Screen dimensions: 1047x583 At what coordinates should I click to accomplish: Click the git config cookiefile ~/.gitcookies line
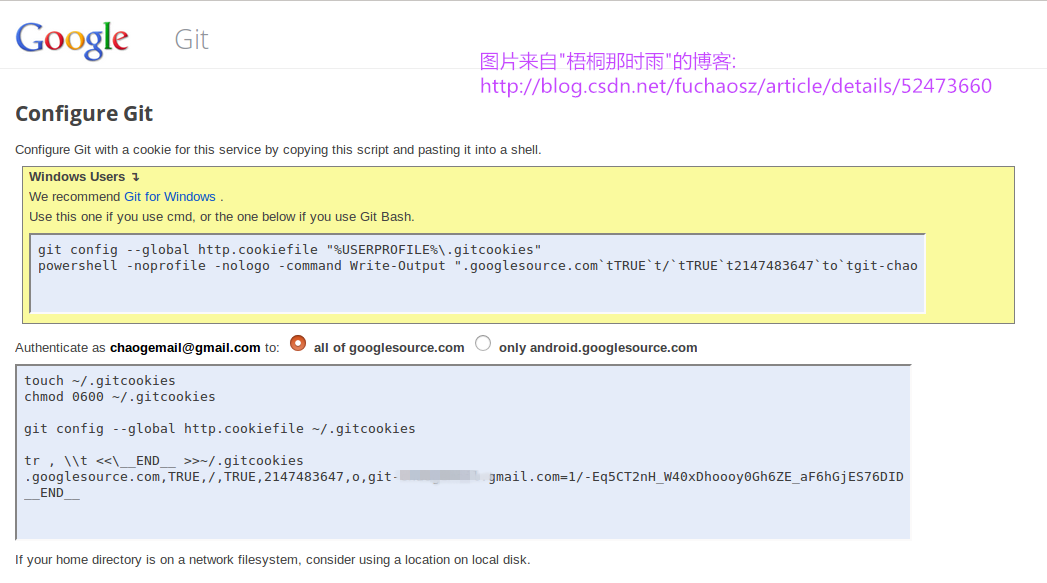(x=220, y=429)
